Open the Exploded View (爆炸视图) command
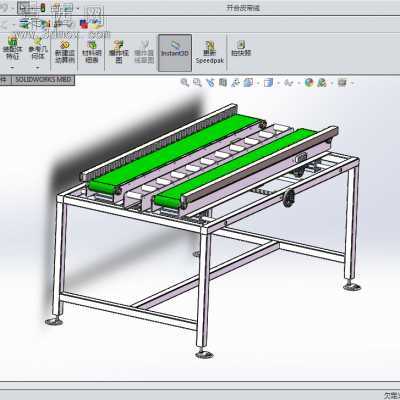Viewport: 400px width, 400px height. [119, 52]
